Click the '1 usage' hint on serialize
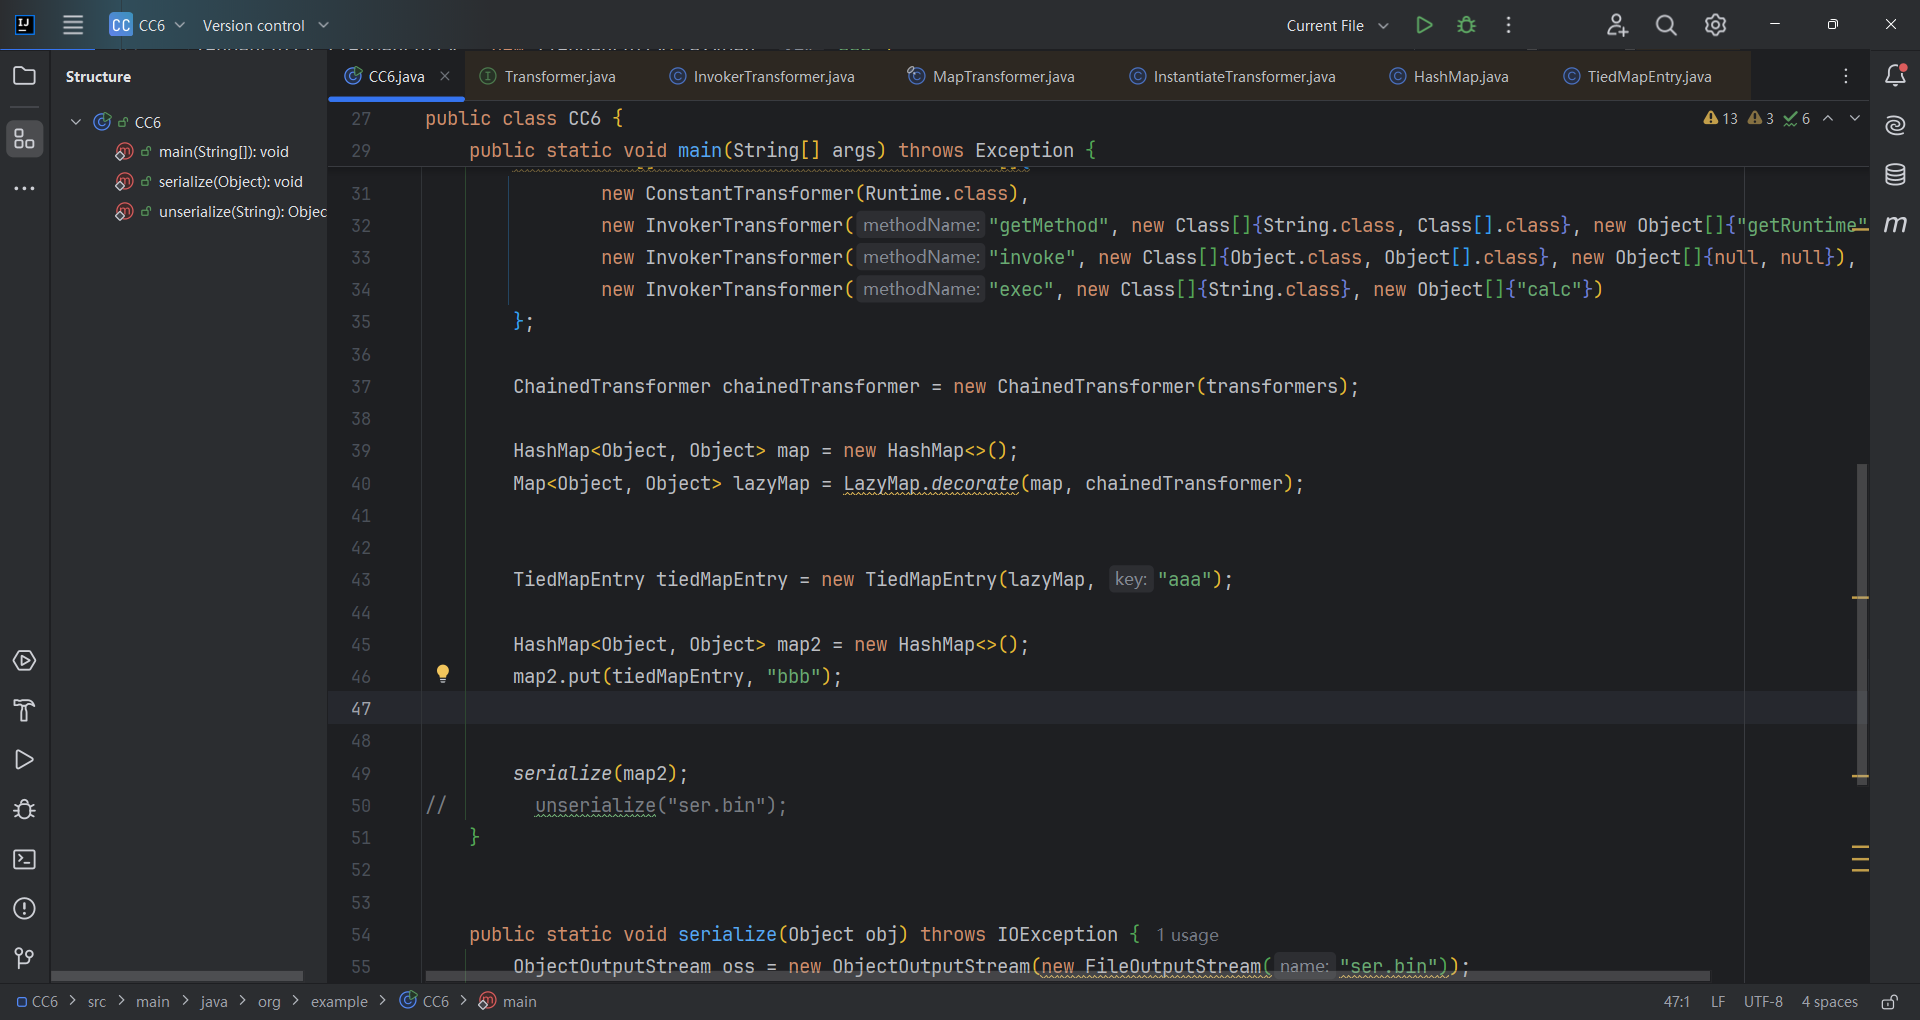Screen dimensions: 1920x1020 (x=1187, y=935)
